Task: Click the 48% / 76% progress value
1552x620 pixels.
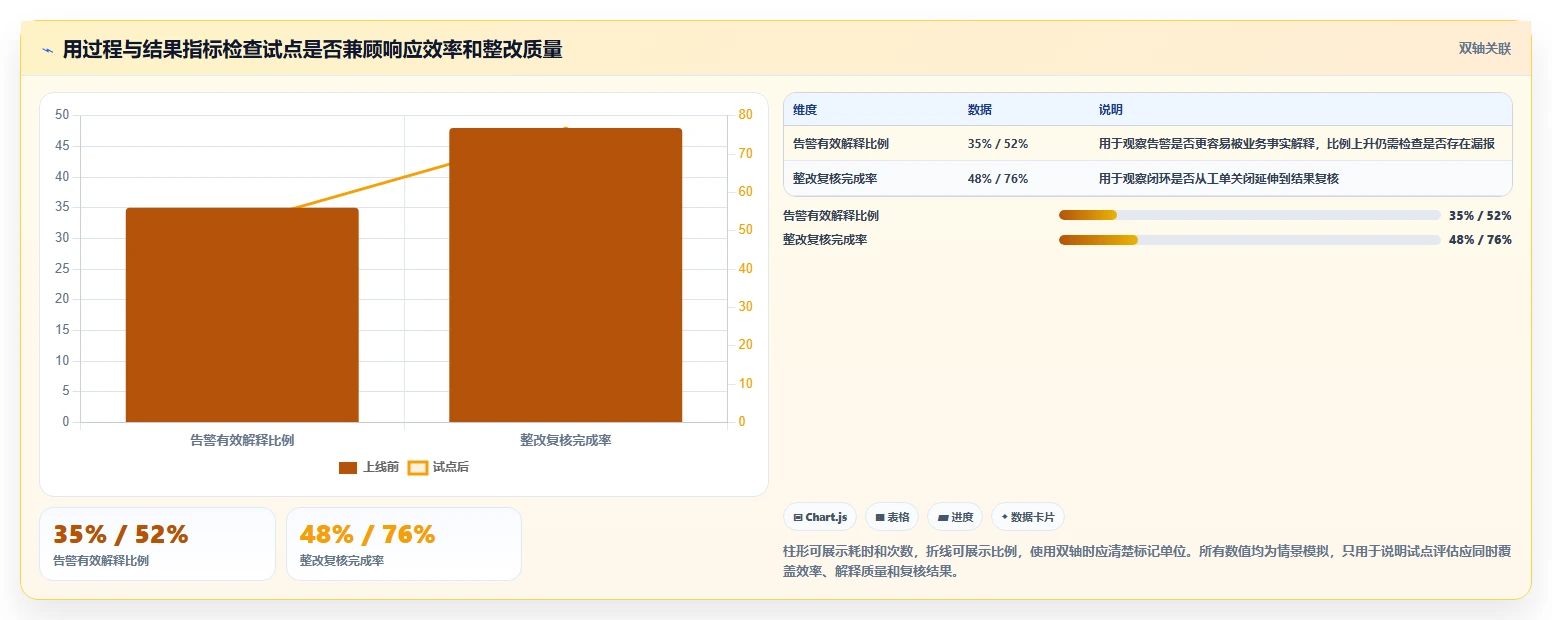Action: pyautogui.click(x=1480, y=240)
